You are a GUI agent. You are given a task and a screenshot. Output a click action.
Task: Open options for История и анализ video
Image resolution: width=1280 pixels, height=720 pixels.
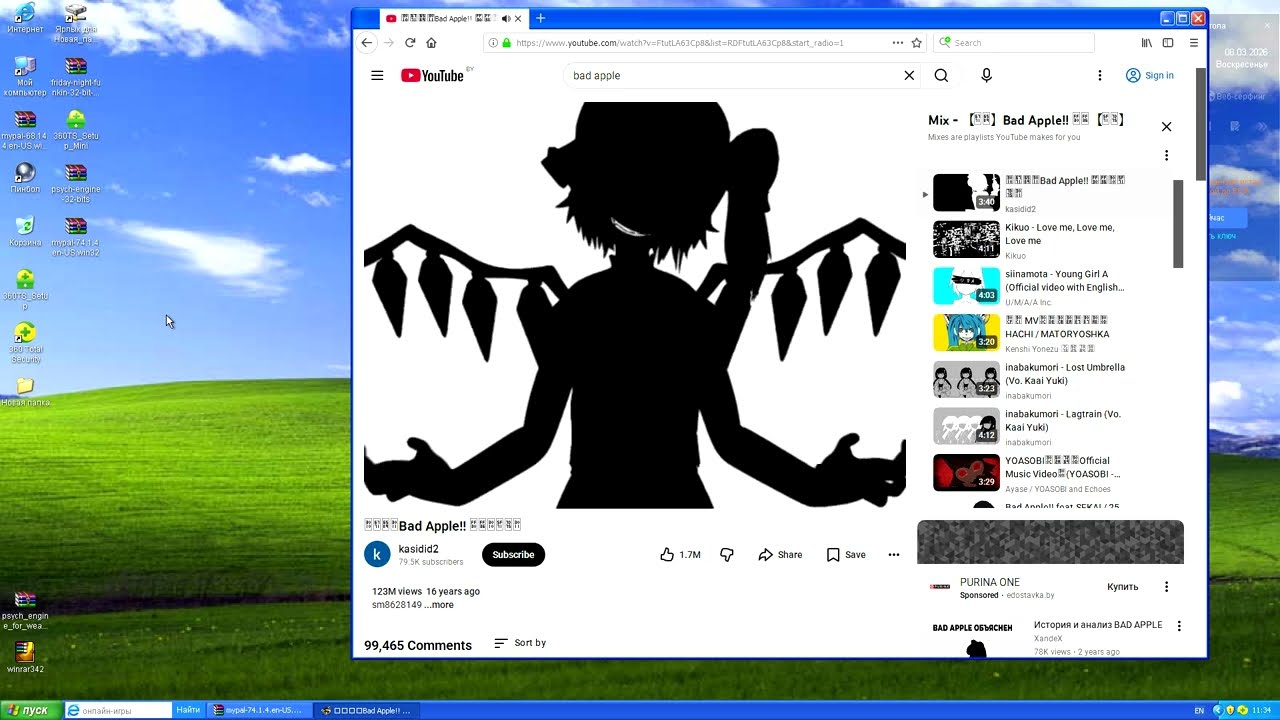[1179, 626]
